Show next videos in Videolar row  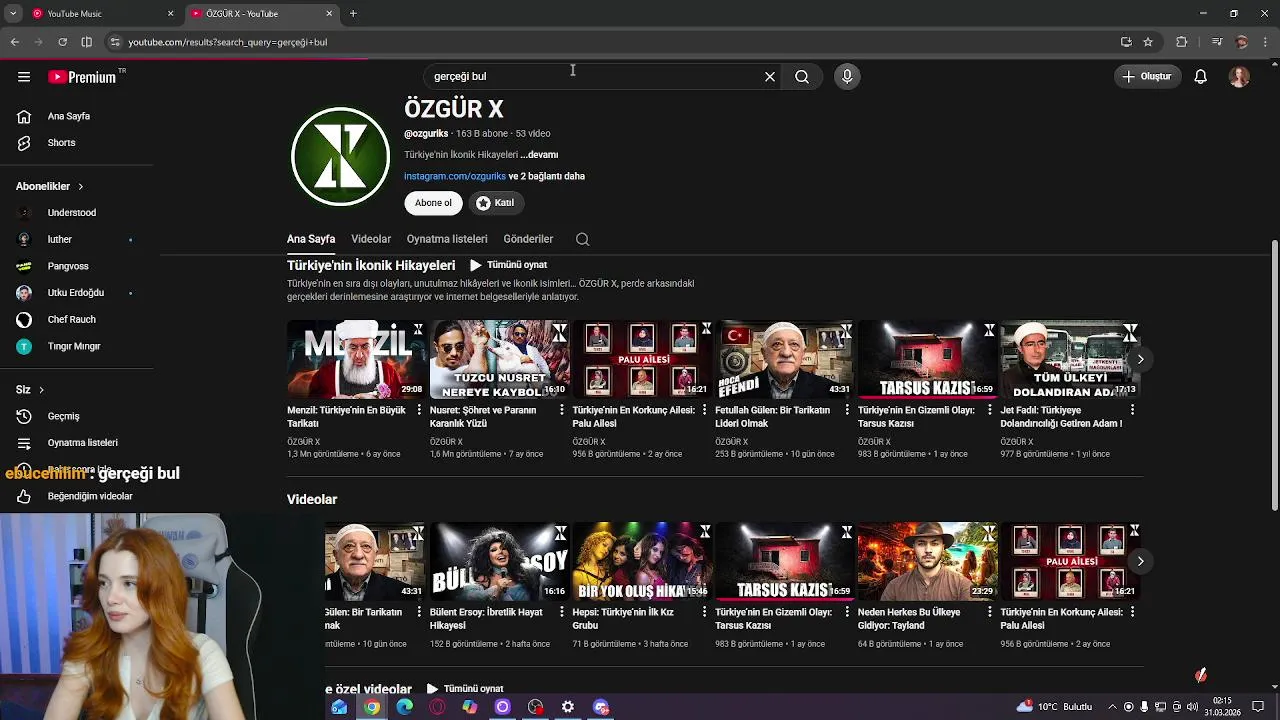coord(1140,561)
